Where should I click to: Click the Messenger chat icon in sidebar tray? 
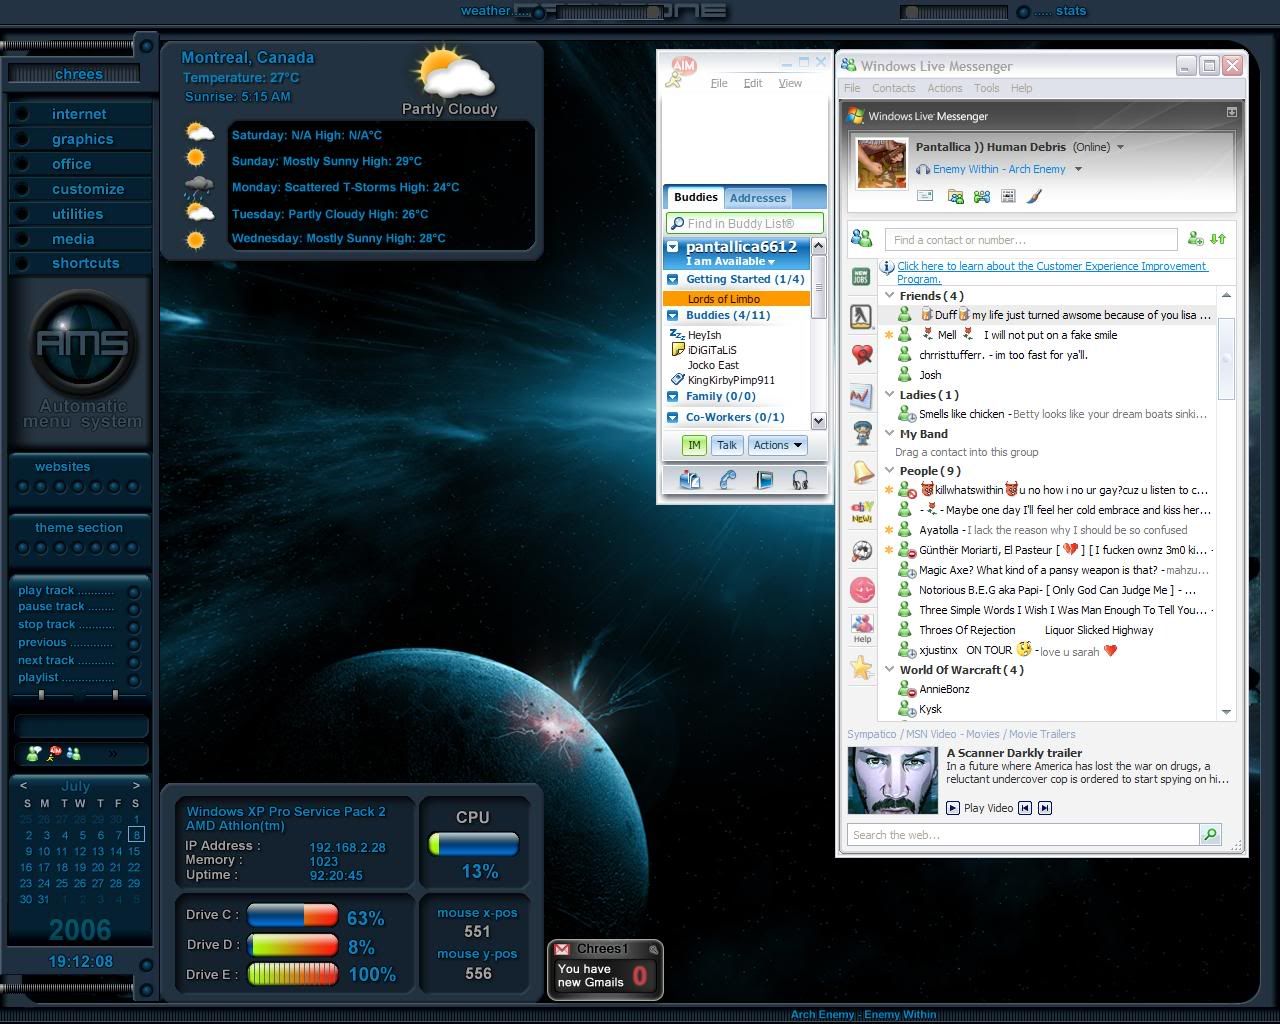34,753
